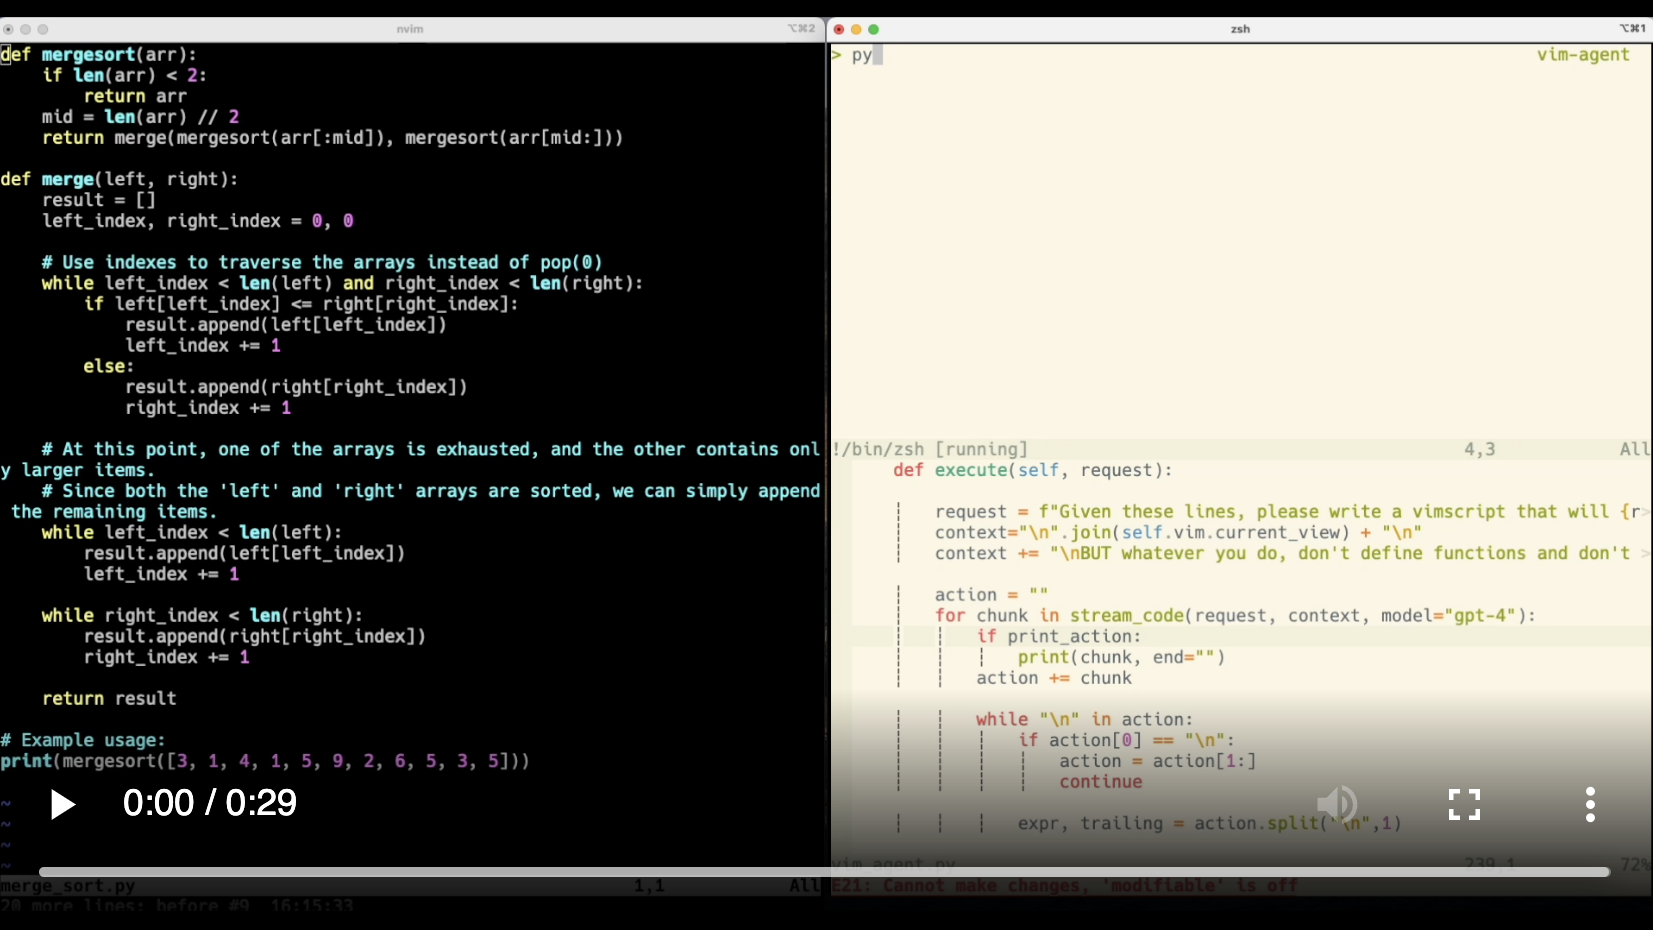This screenshot has width=1654, height=930.
Task: Click the ⌥⌘2 shortcut badge on nvim pane
Action: tap(800, 29)
